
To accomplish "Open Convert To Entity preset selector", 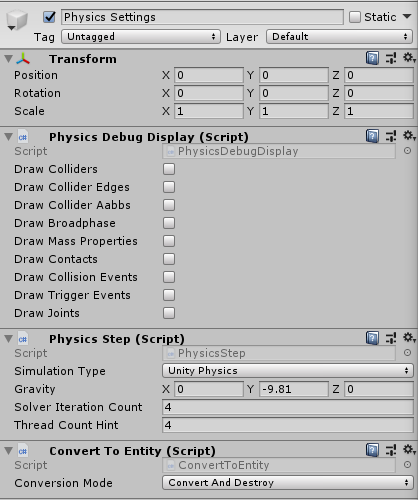I will pyautogui.click(x=391, y=450).
